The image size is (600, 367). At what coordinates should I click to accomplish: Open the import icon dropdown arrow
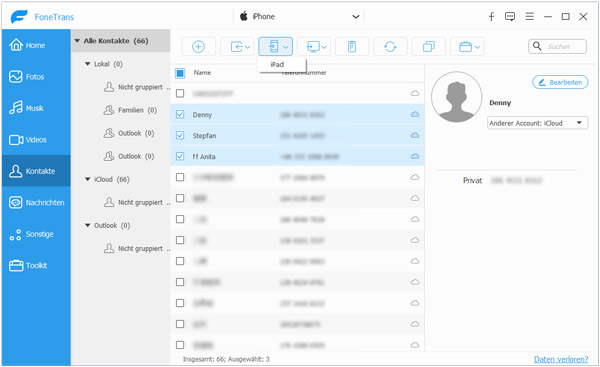[248, 47]
